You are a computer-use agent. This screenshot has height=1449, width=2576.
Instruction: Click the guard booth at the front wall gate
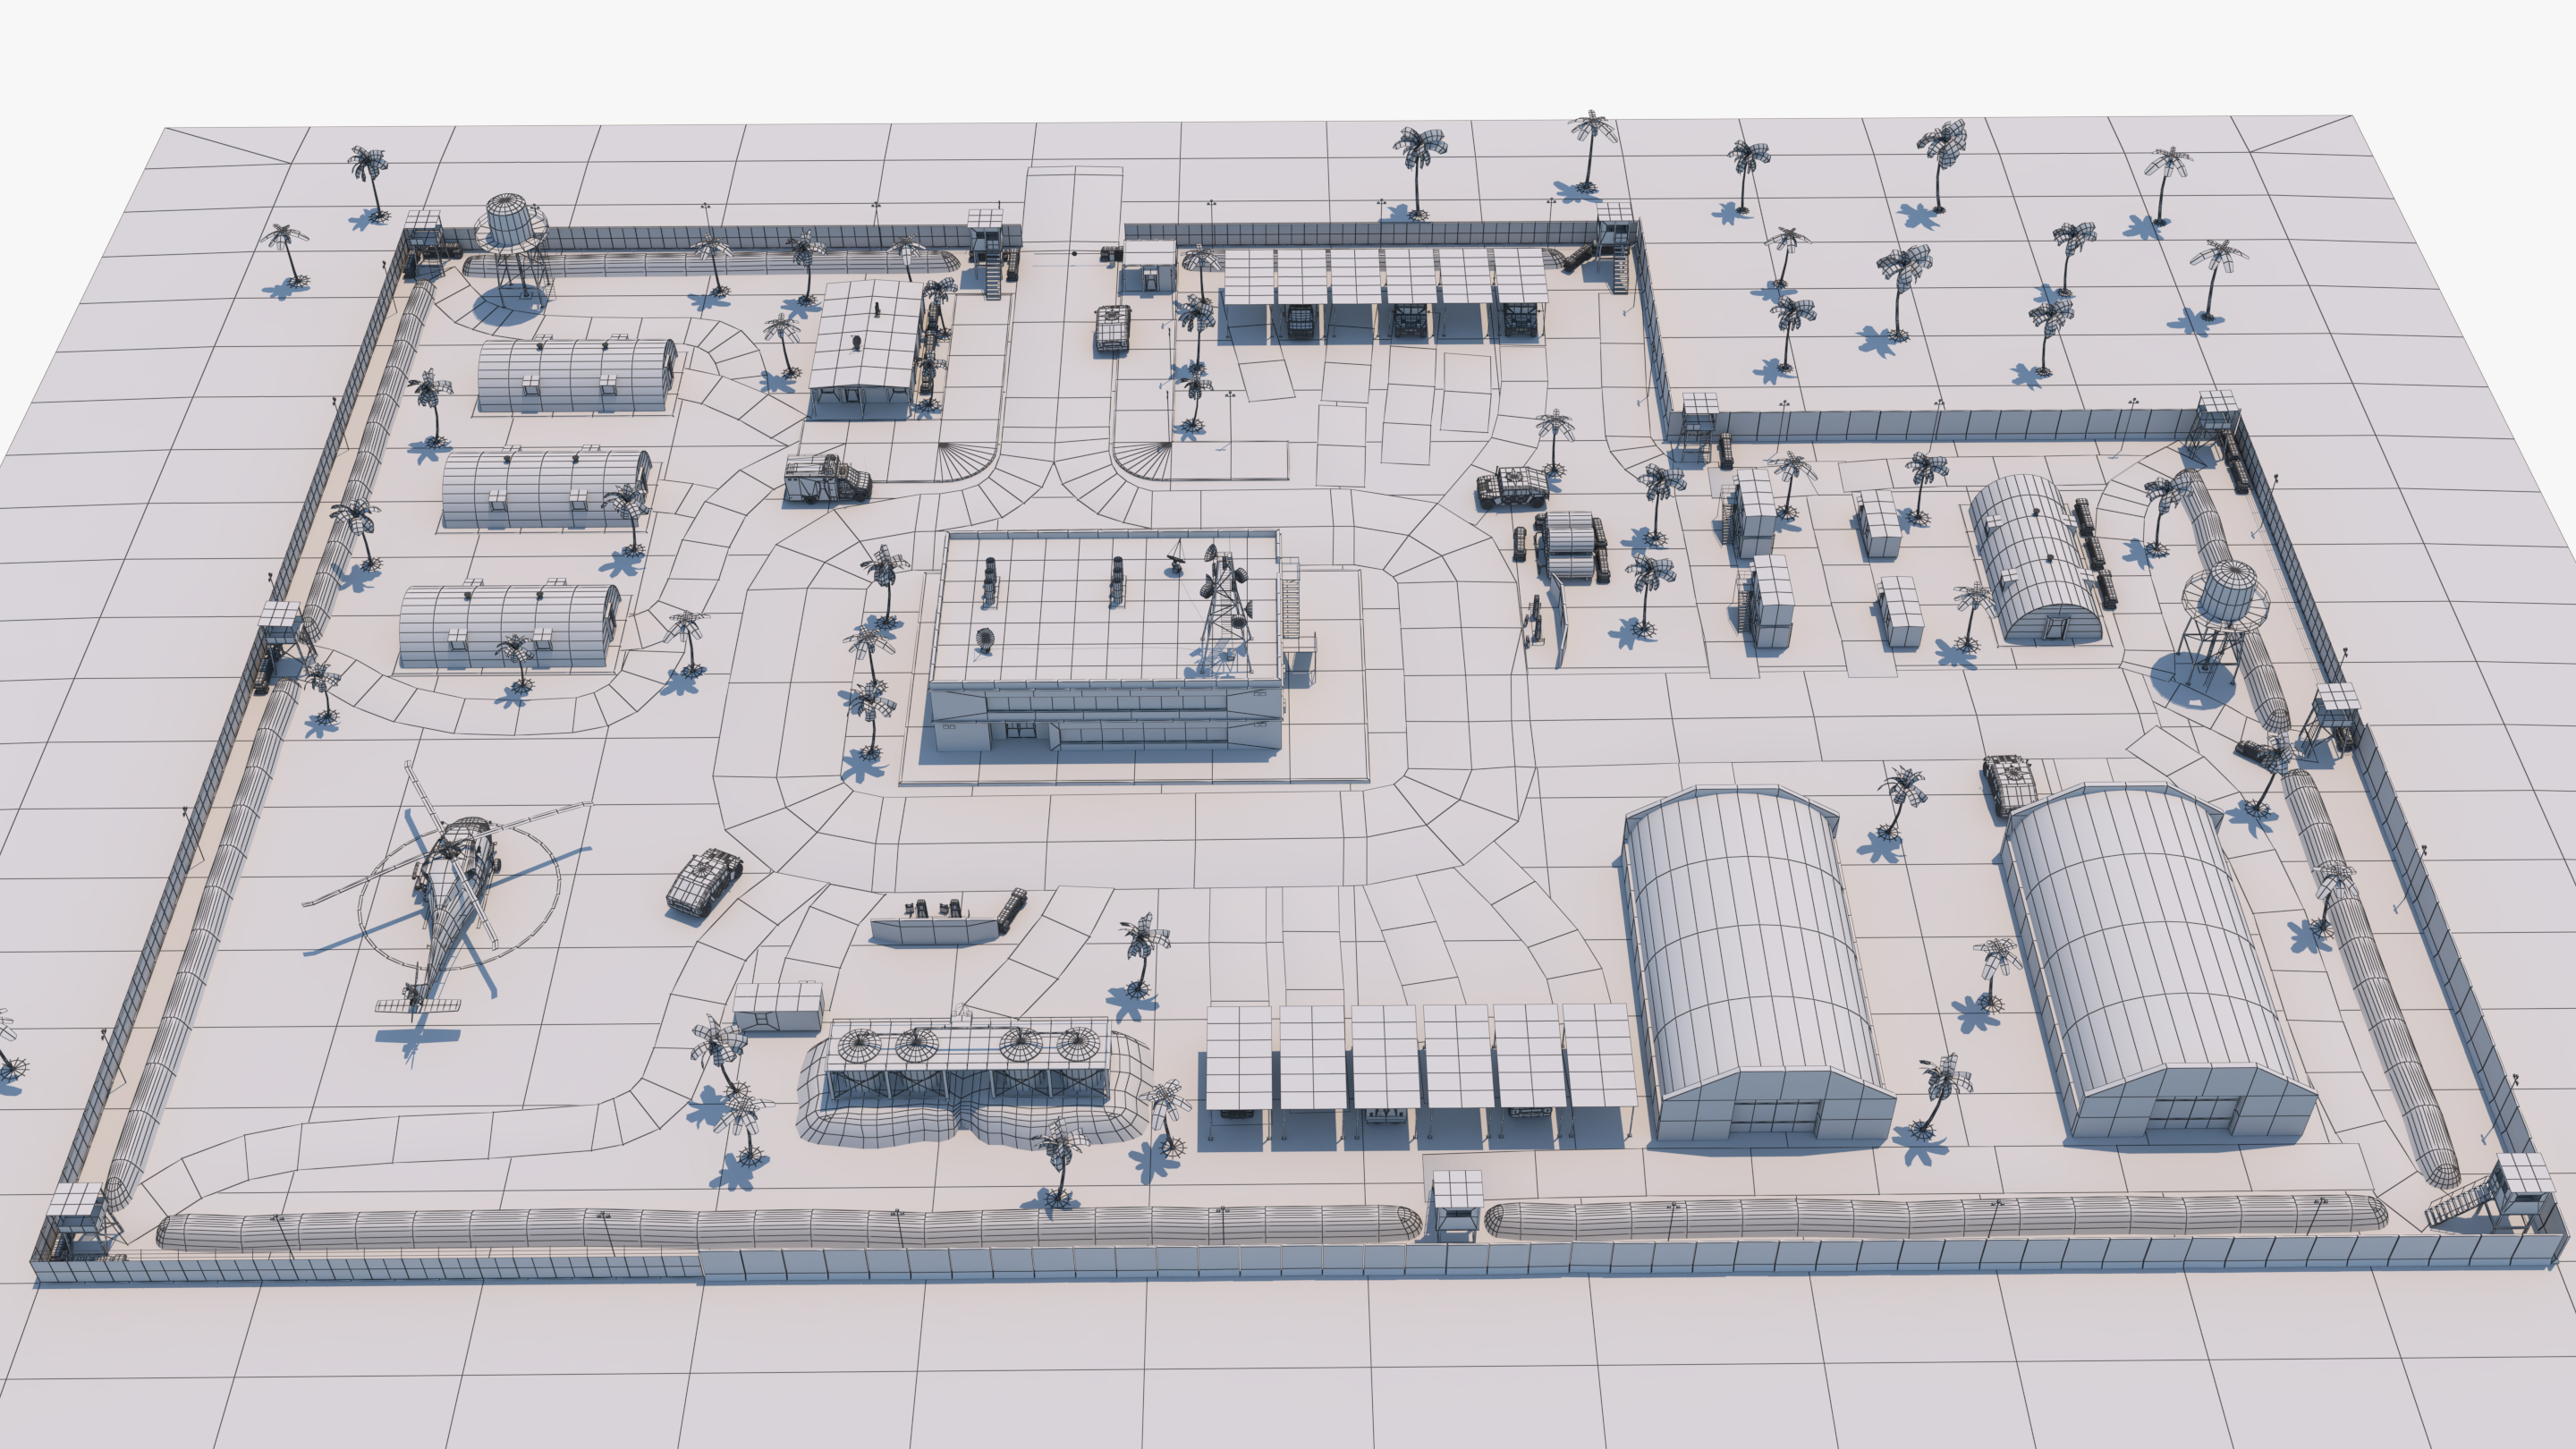[1456, 1205]
